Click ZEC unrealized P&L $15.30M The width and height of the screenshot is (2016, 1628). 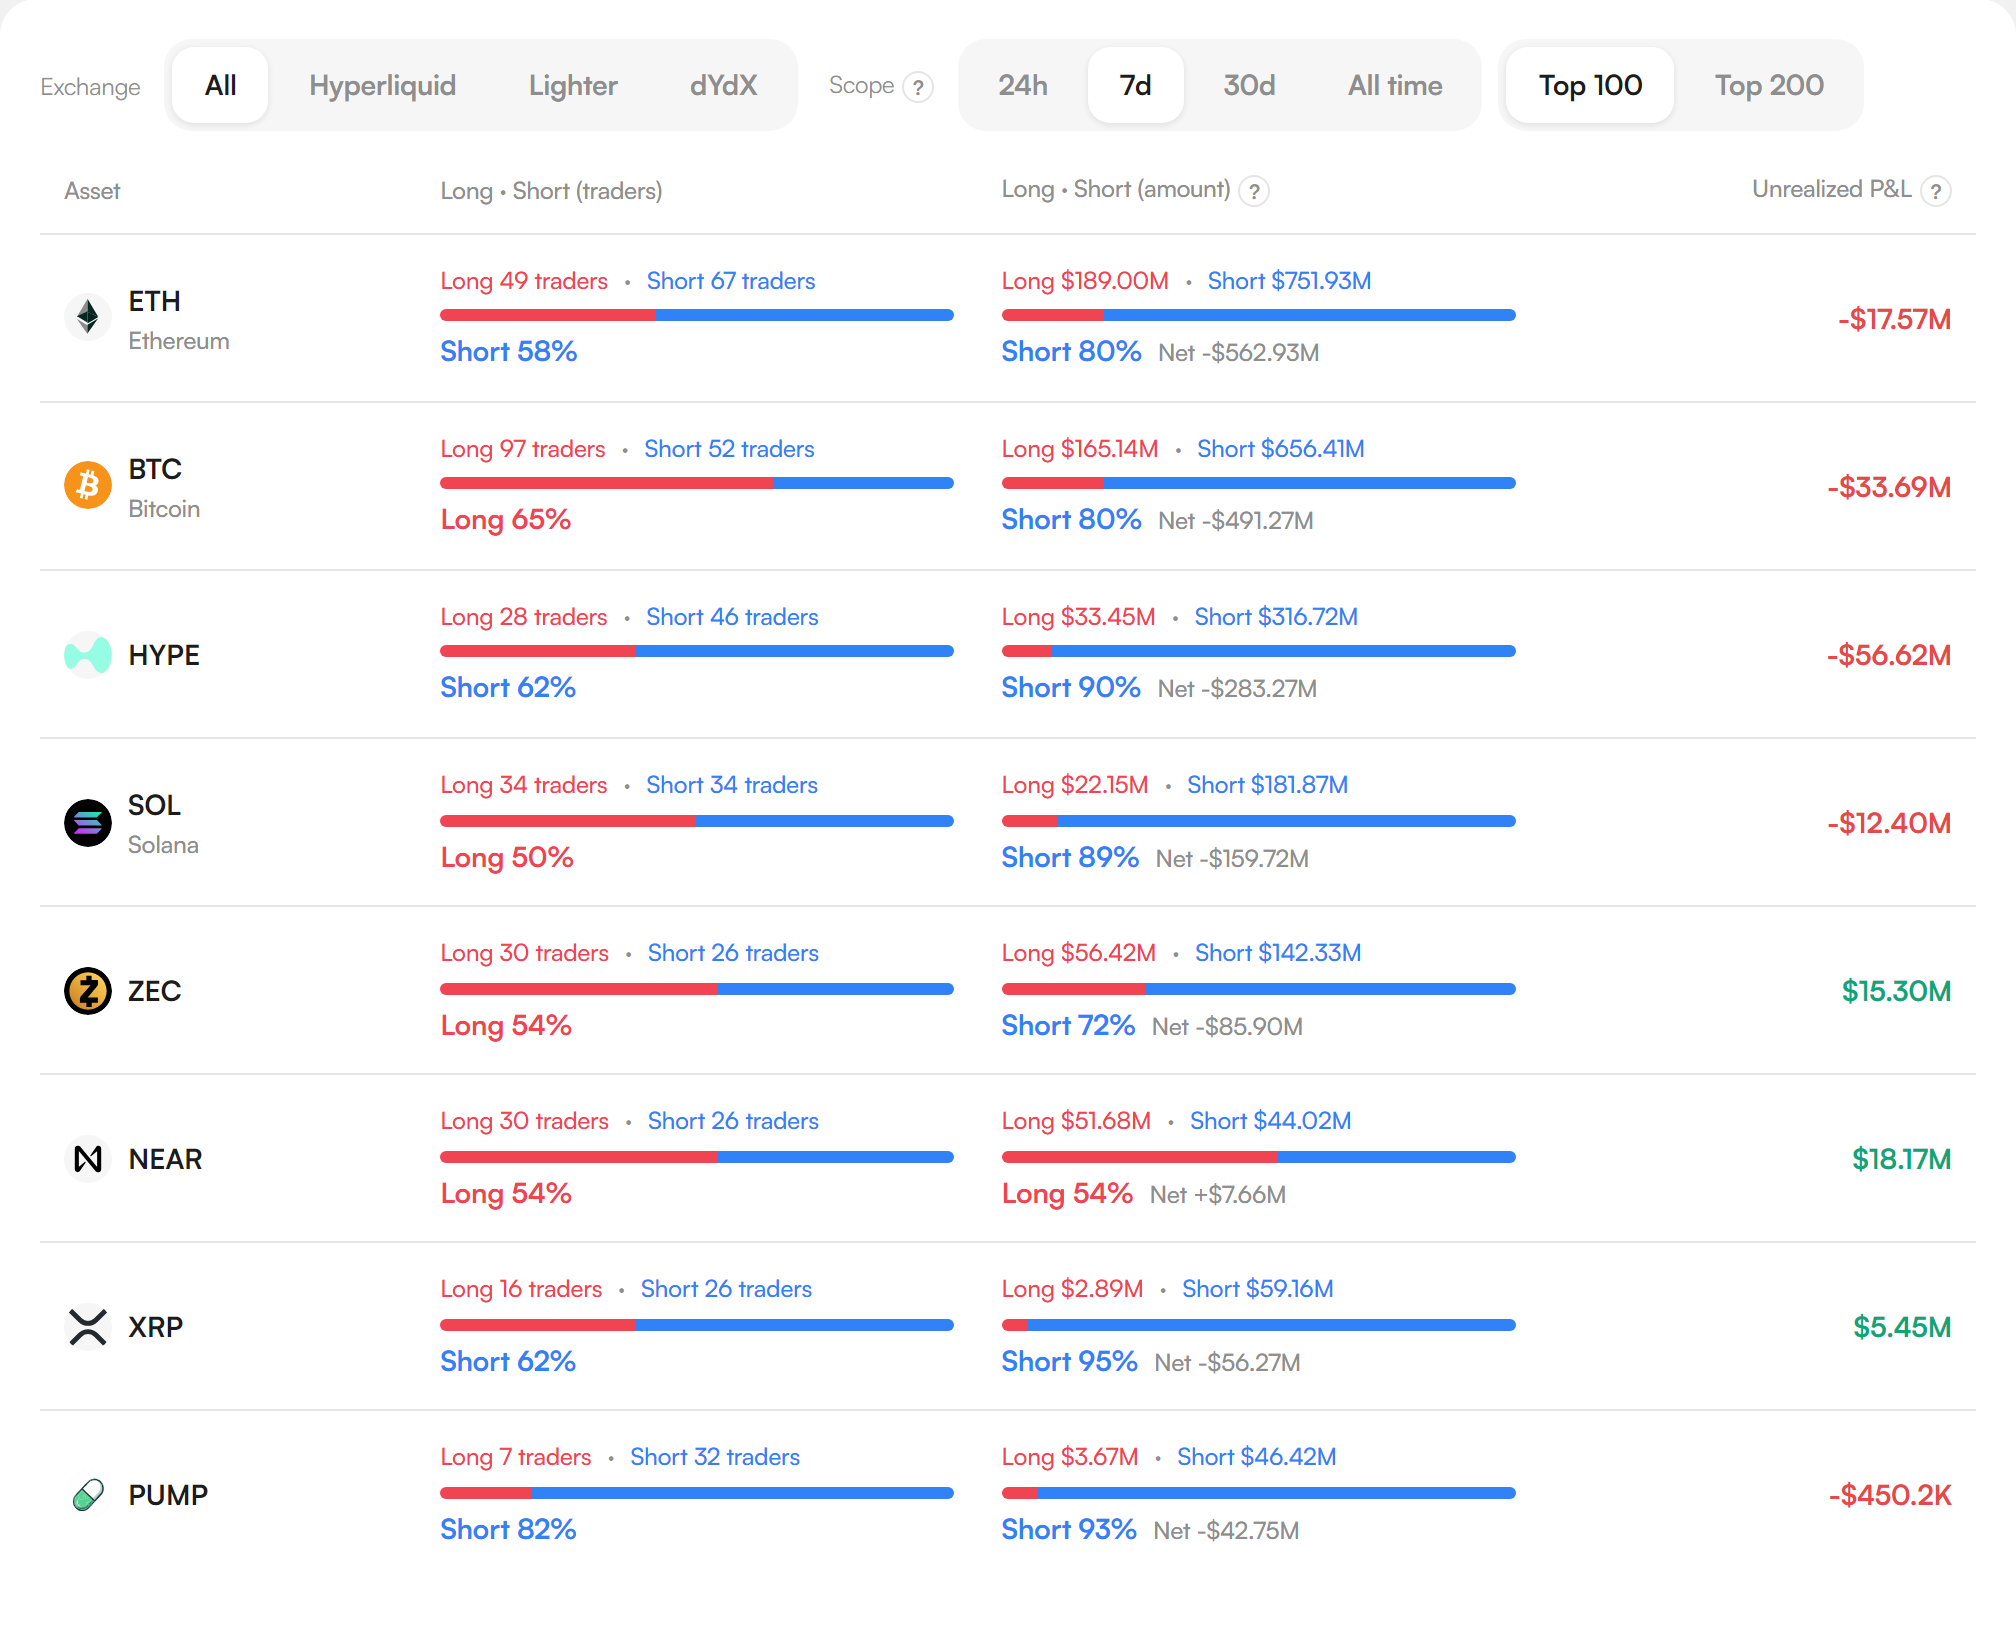(1896, 991)
